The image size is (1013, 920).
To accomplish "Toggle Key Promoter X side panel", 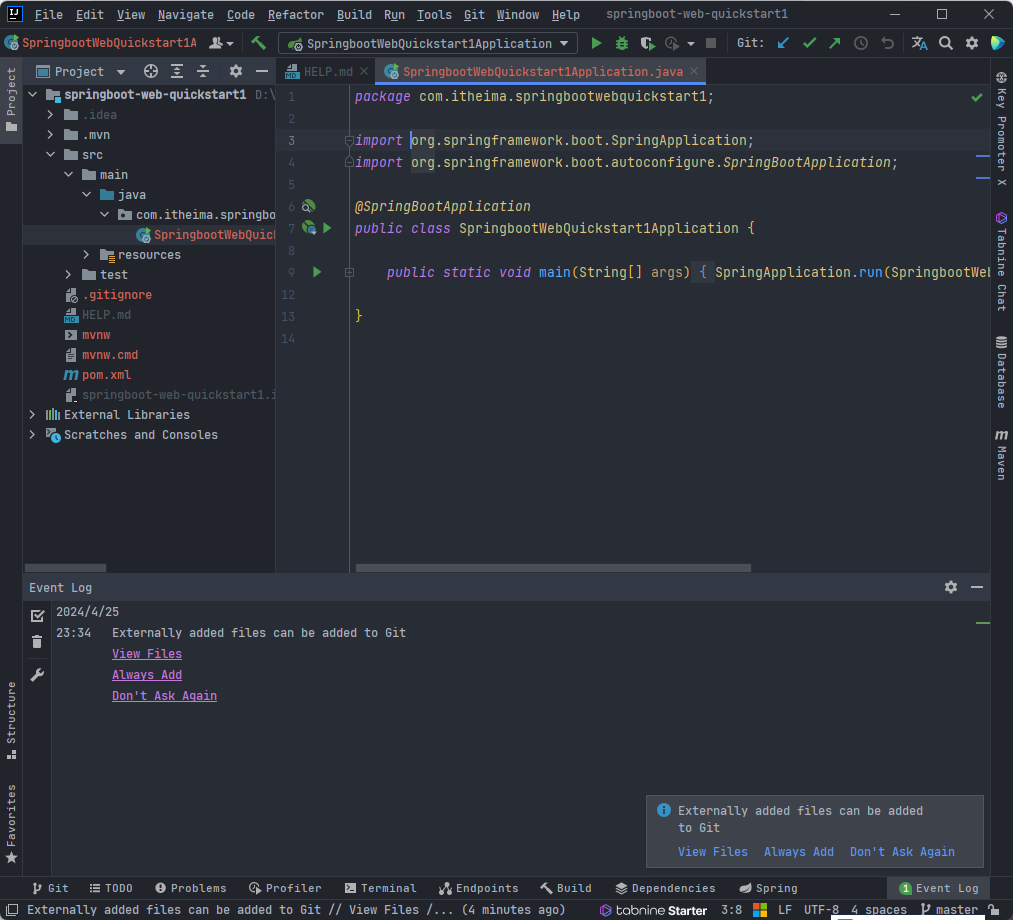I will click(x=1001, y=129).
